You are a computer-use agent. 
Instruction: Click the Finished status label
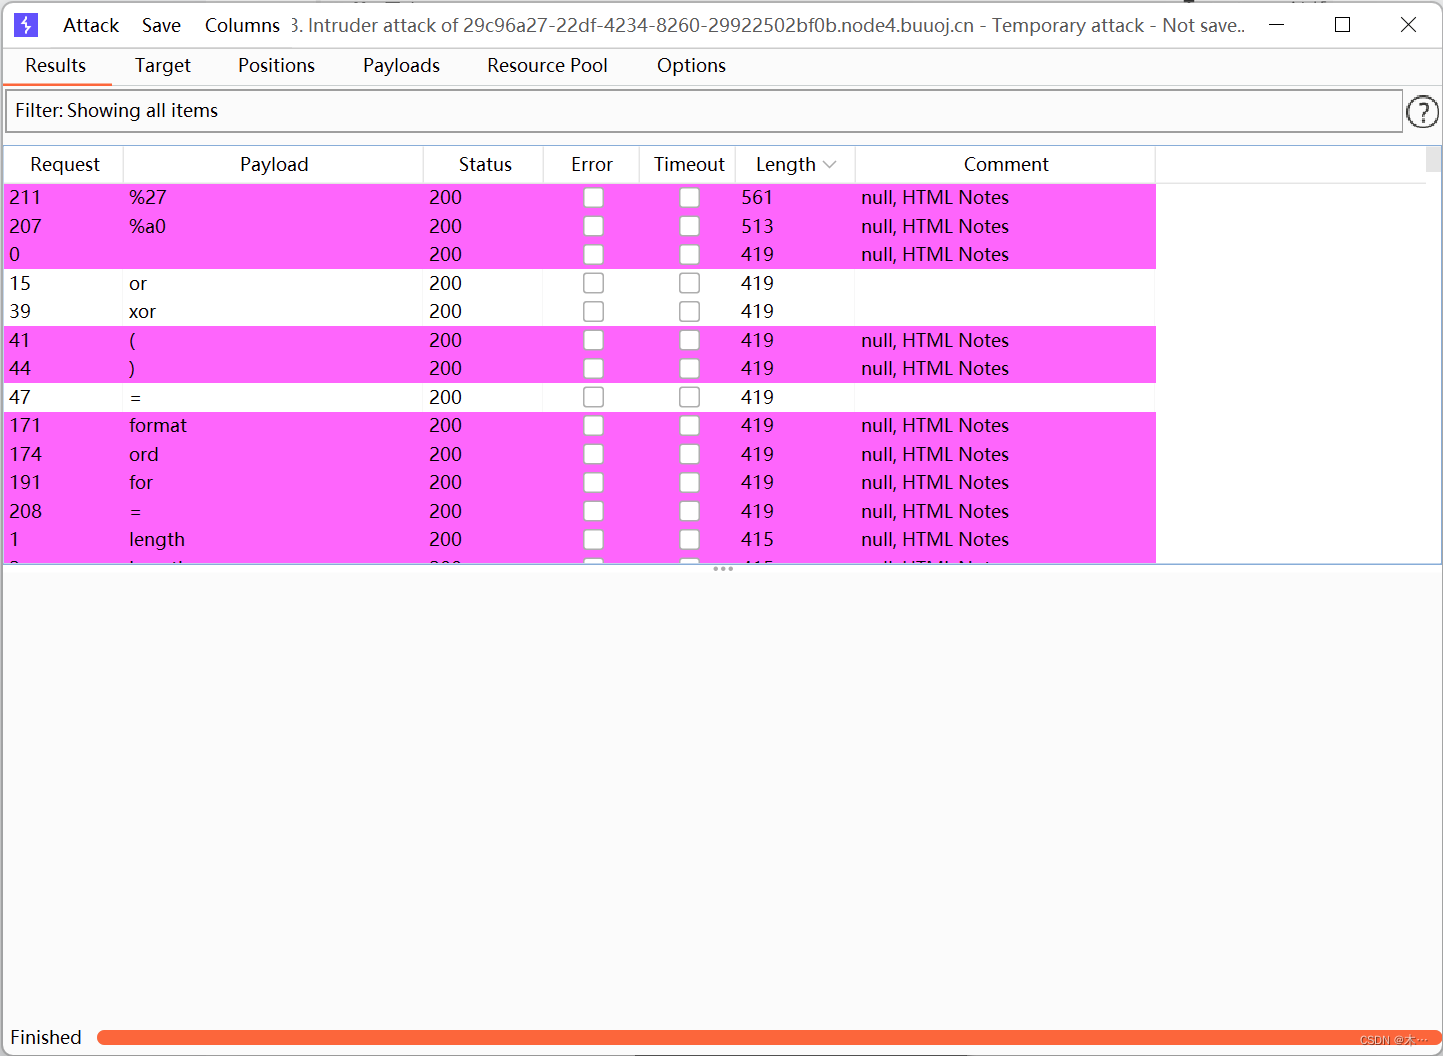[46, 1038]
